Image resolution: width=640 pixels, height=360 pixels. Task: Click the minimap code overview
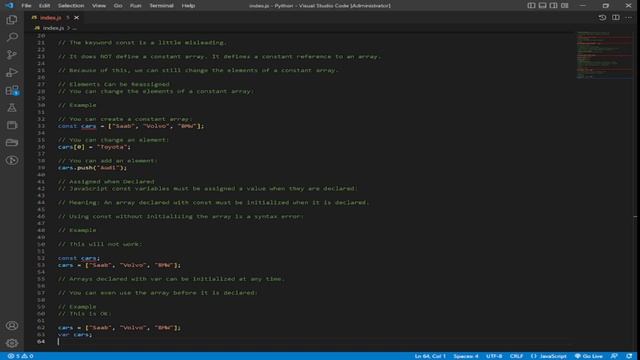tap(604, 55)
